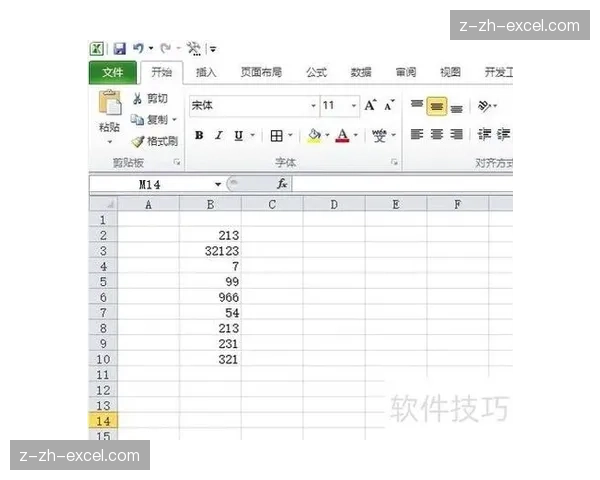Align cell content to top

(x=417, y=104)
